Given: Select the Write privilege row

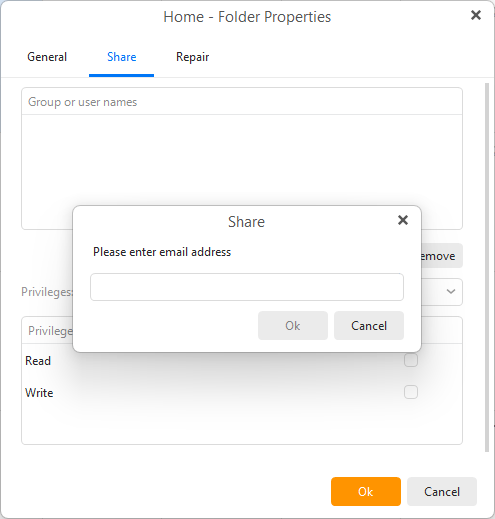Looking at the screenshot, I should (242, 392).
